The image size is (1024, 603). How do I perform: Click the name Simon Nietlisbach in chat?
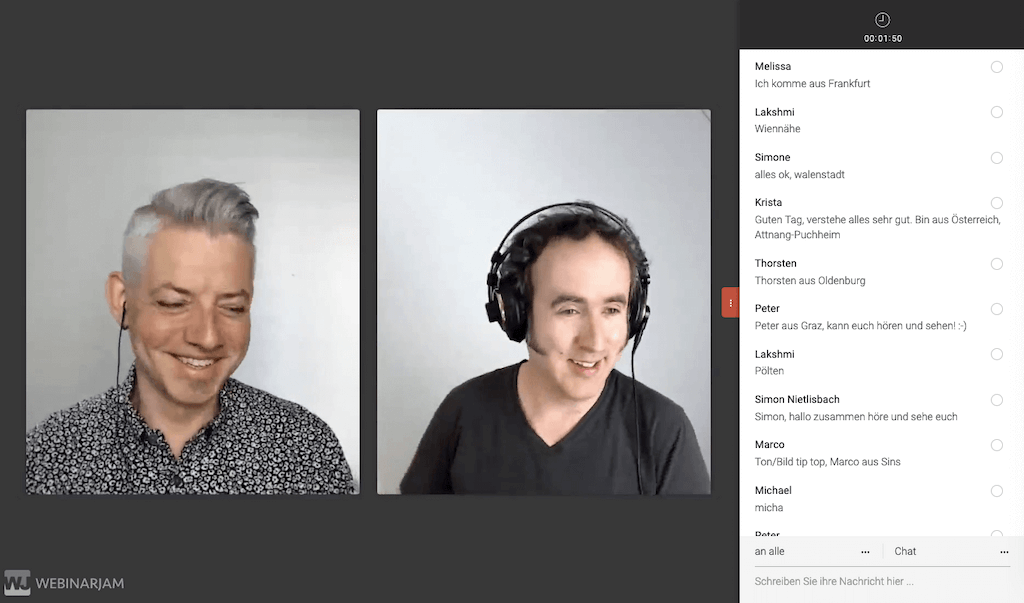pyautogui.click(x=797, y=400)
